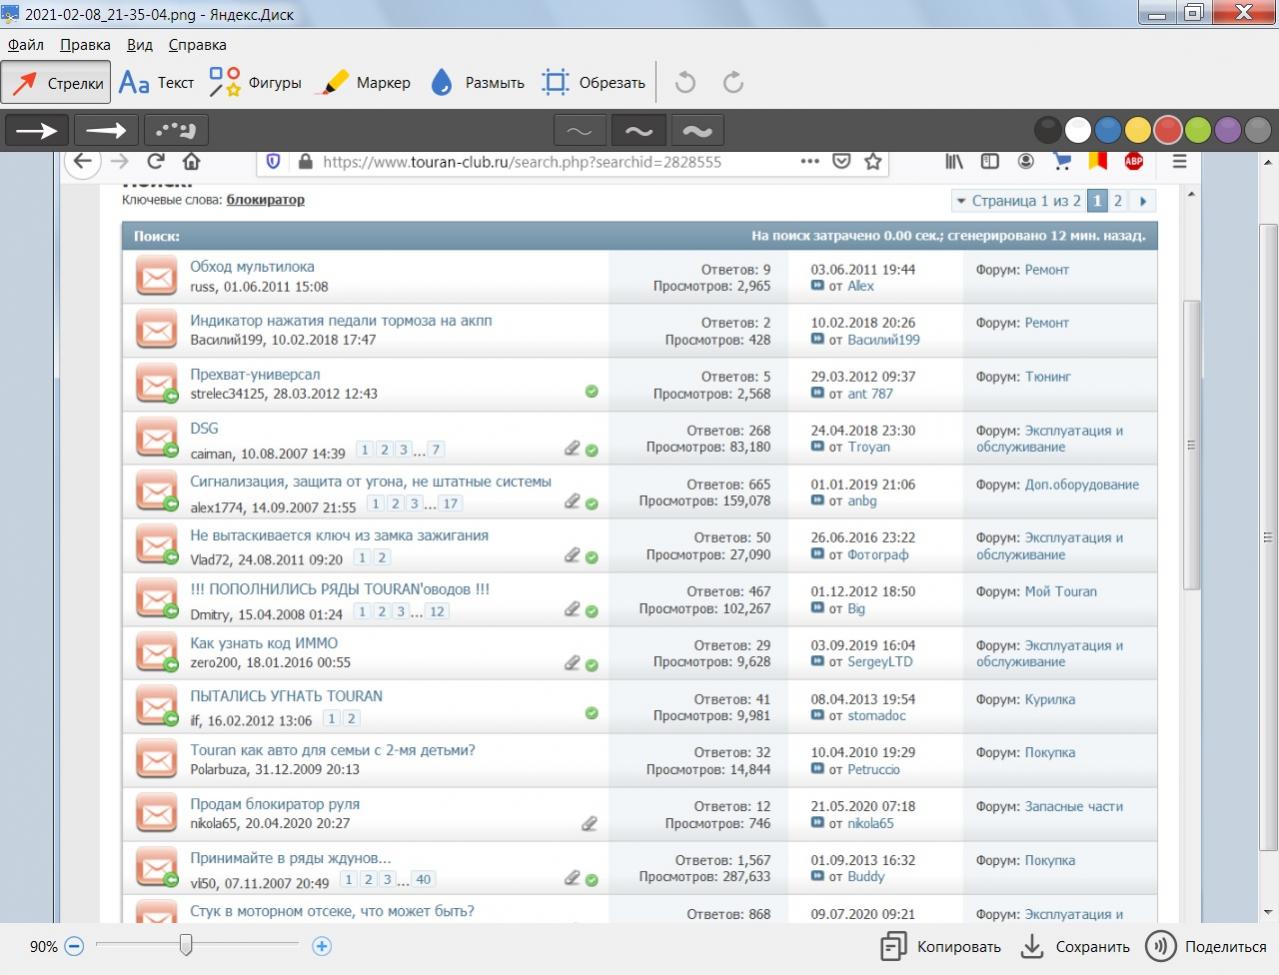Pick the green color swatch
This screenshot has height=975, width=1279.
pos(1198,130)
